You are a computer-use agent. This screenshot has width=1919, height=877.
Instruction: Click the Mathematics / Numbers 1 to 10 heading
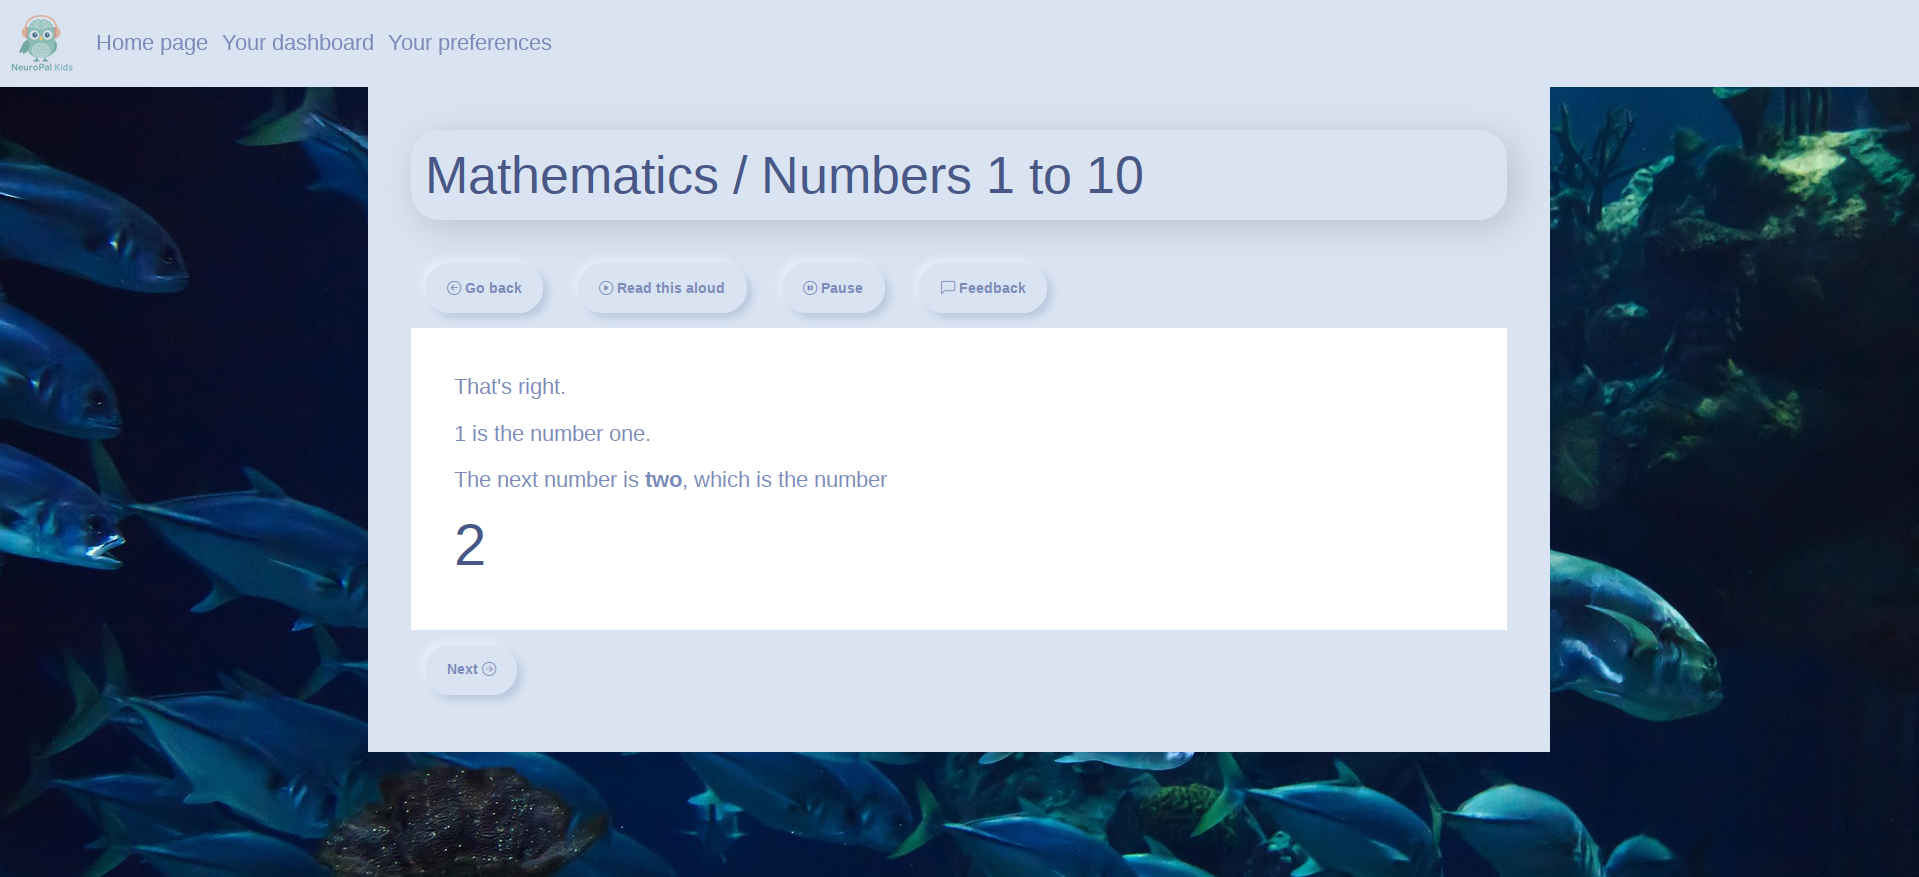[x=784, y=176]
